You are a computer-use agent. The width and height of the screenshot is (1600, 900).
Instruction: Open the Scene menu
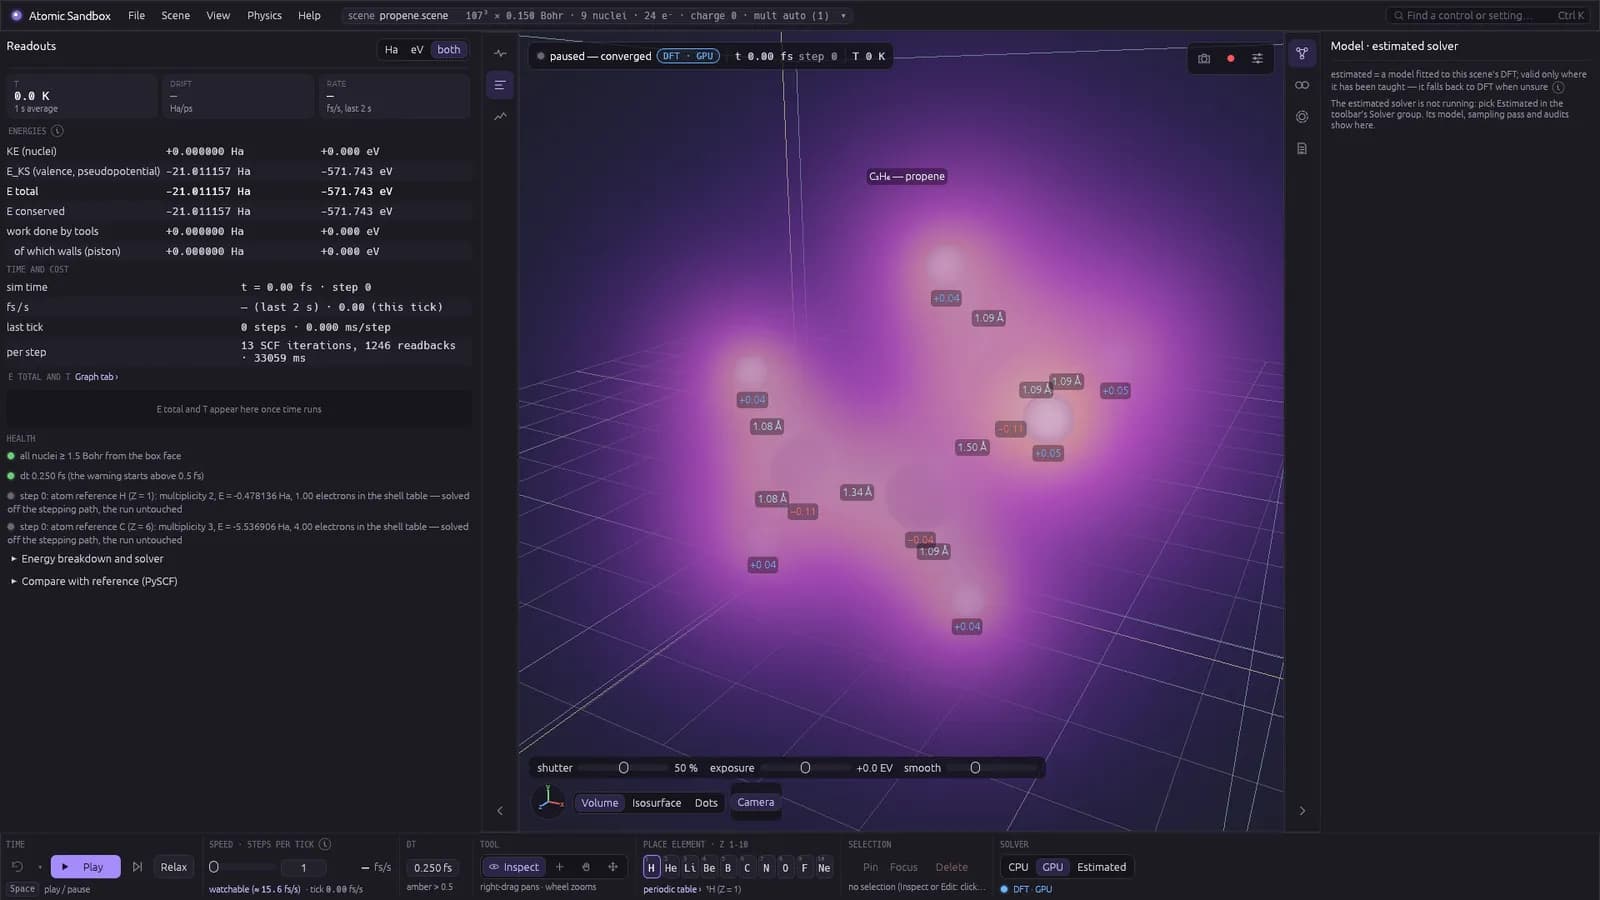175,16
